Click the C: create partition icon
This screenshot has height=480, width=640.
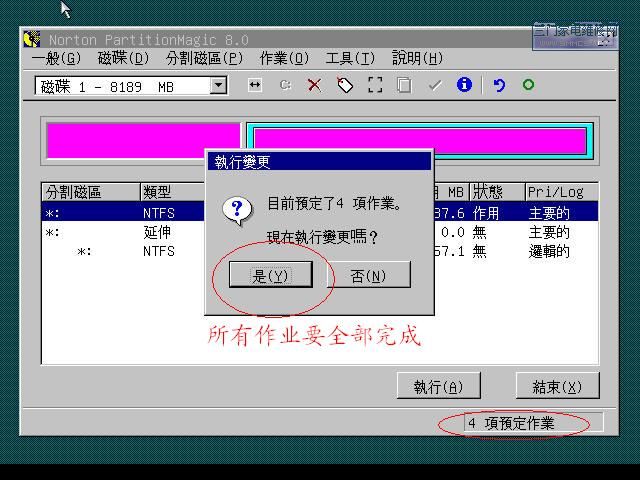tap(285, 86)
